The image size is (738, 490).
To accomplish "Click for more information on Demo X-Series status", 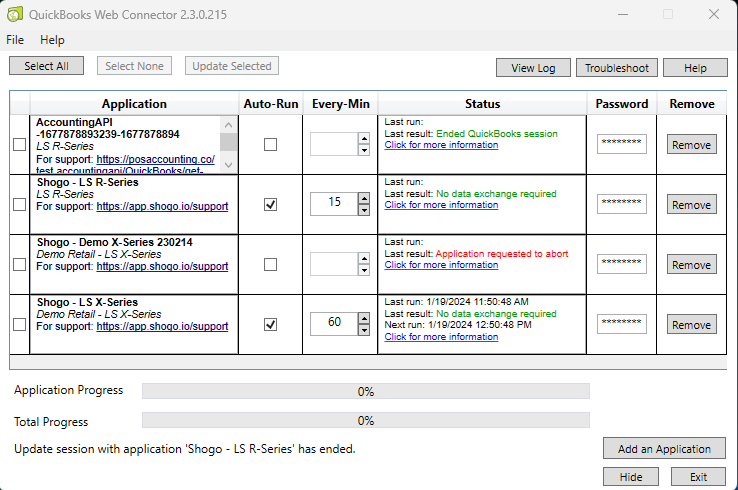I will pyautogui.click(x=441, y=265).
